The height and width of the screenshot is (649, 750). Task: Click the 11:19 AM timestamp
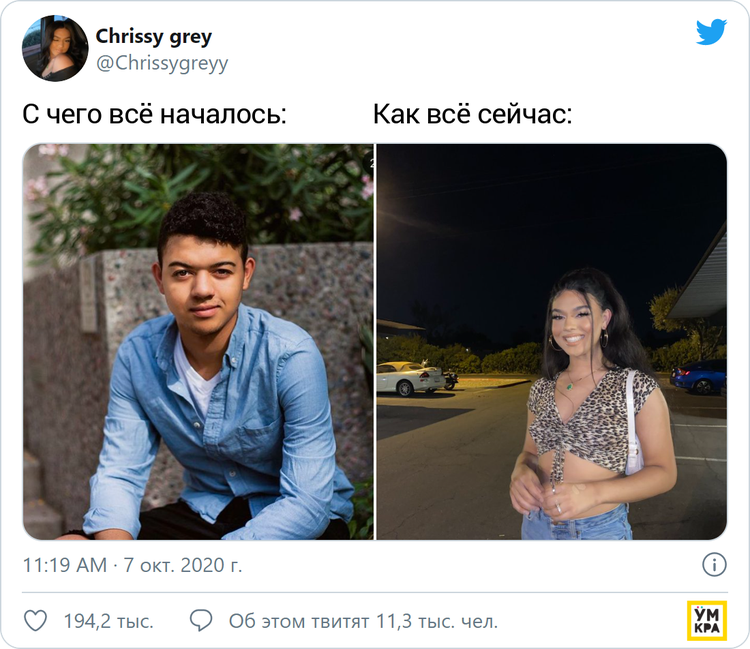(x=65, y=565)
